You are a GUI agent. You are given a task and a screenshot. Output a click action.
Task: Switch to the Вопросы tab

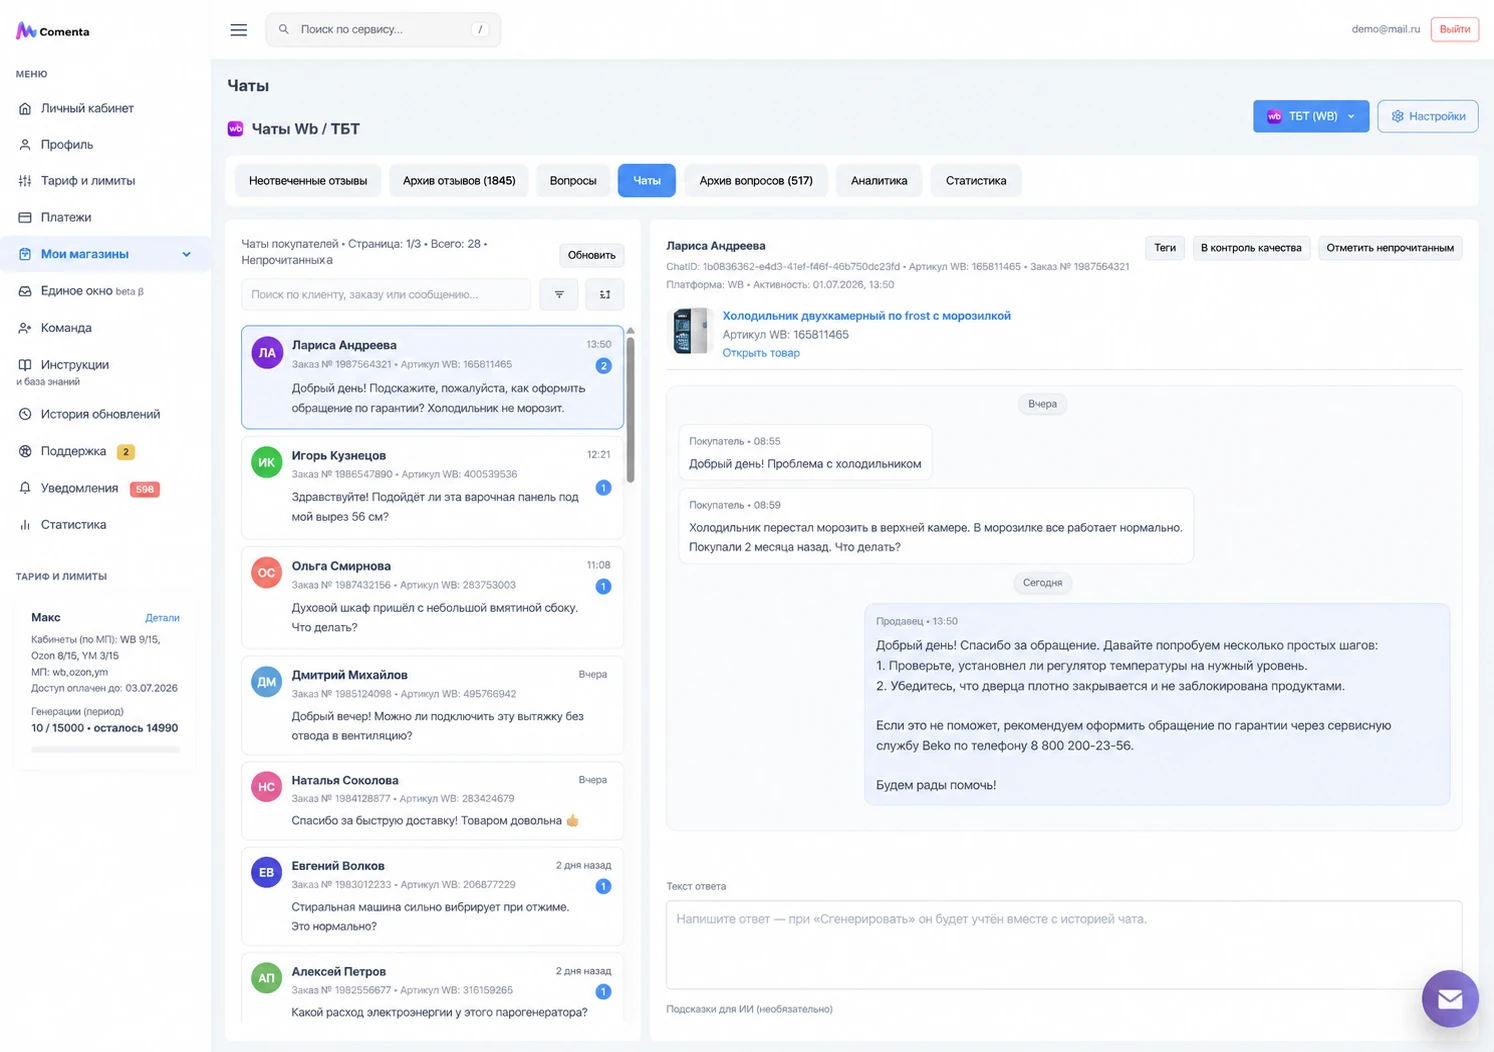[x=573, y=181]
